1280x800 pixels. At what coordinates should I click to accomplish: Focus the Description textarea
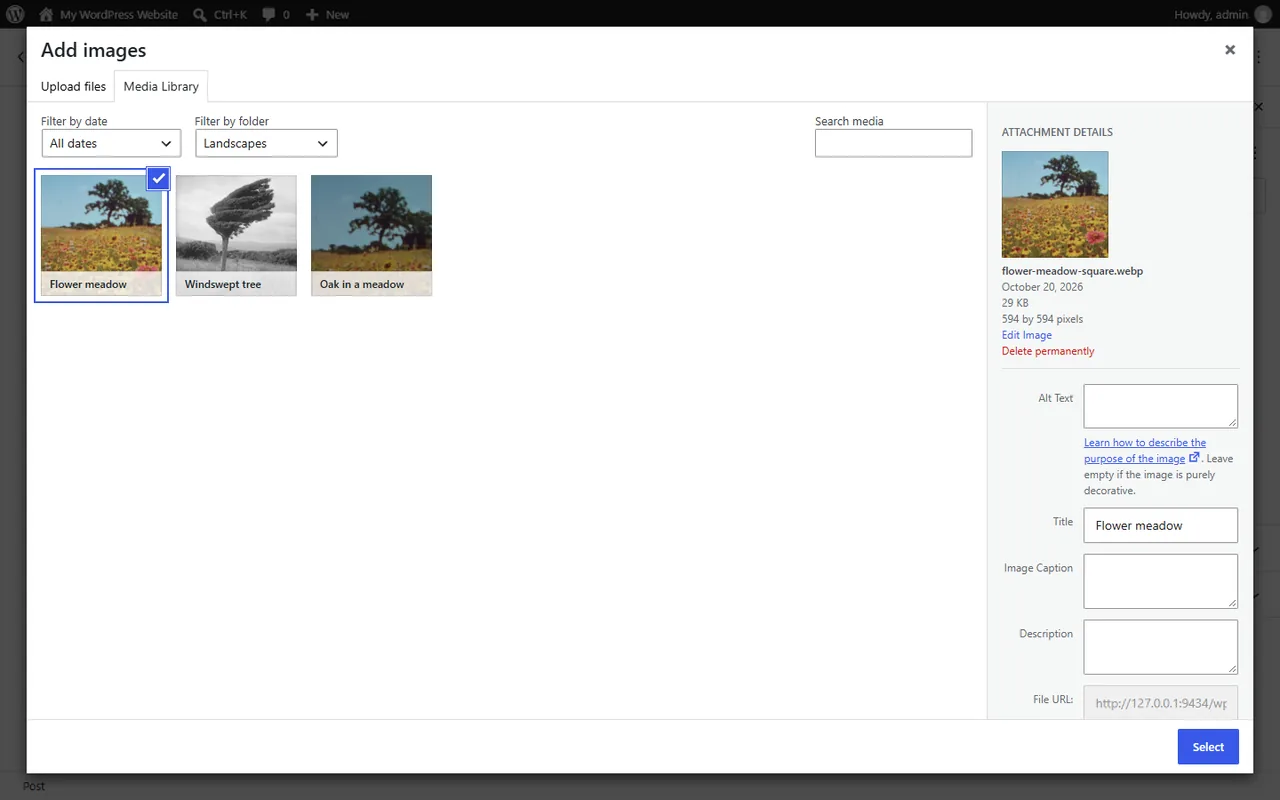point(1161,647)
